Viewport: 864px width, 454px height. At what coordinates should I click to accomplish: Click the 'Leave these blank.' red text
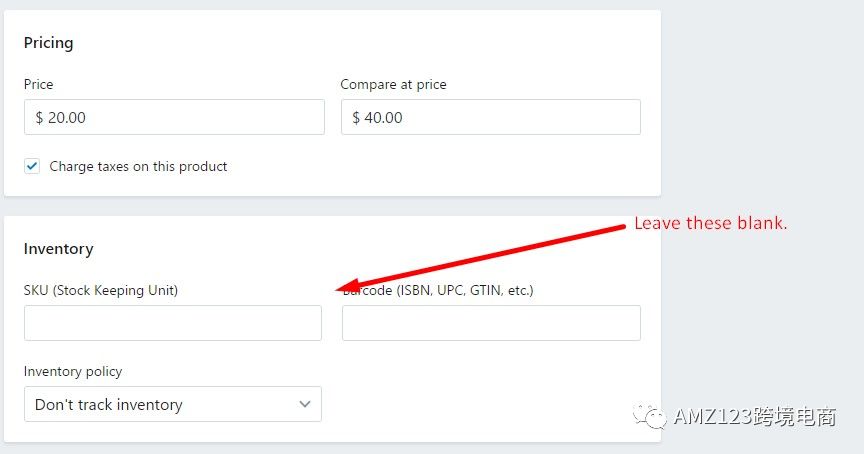(x=711, y=223)
